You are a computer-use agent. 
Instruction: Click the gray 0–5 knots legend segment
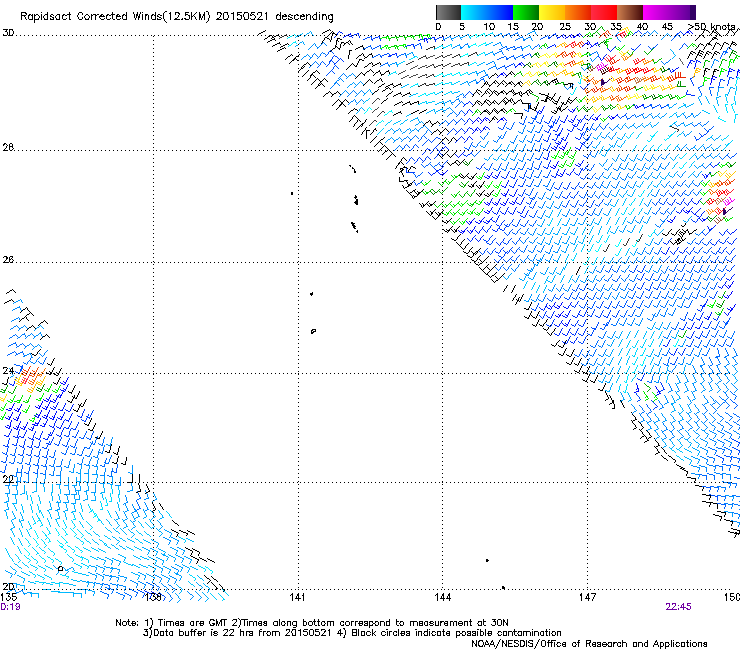coord(449,12)
